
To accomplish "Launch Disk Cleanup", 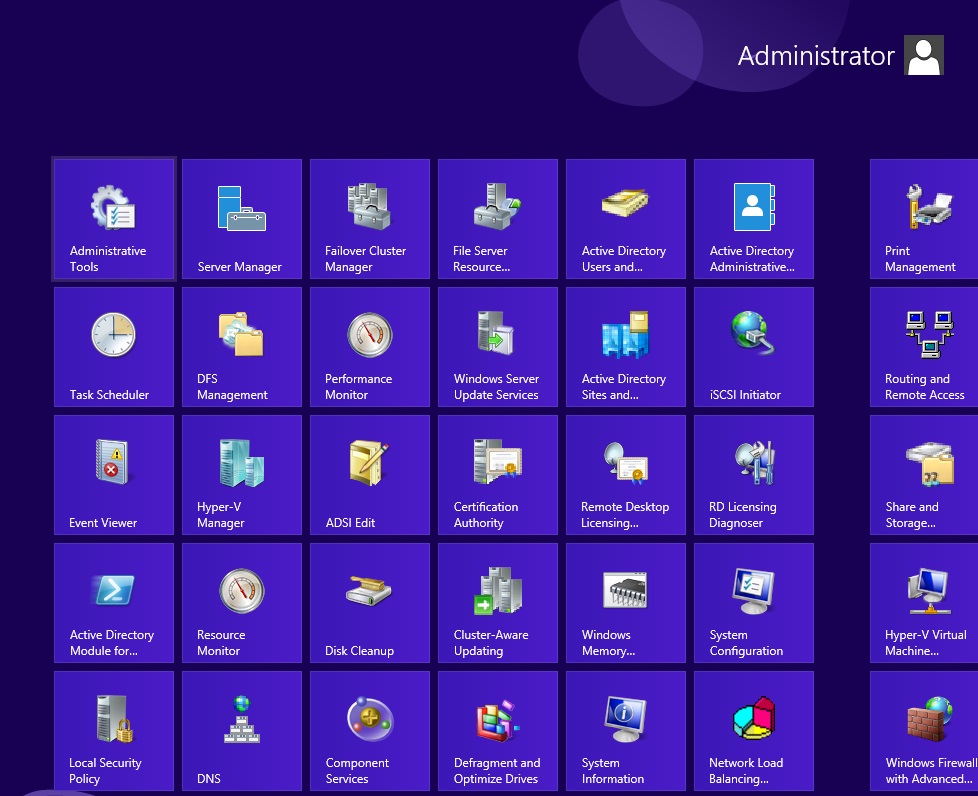I will 369,603.
